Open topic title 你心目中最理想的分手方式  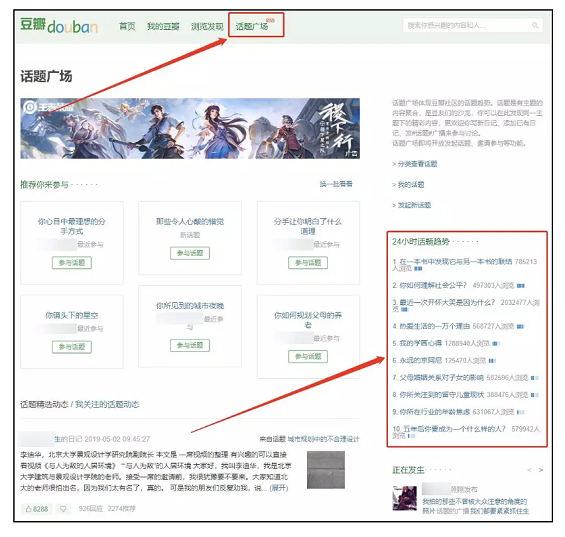point(72,226)
